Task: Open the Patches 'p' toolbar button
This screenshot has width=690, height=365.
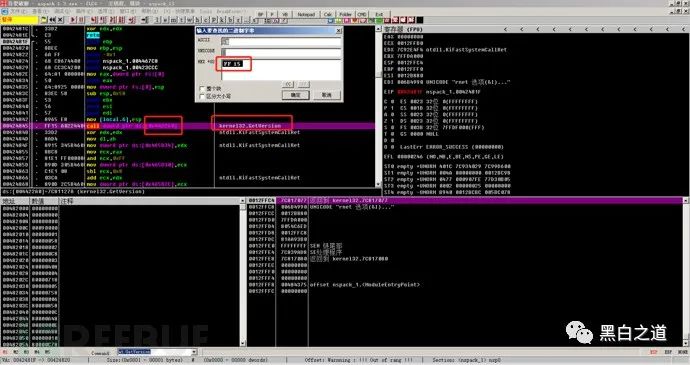Action: (214, 20)
